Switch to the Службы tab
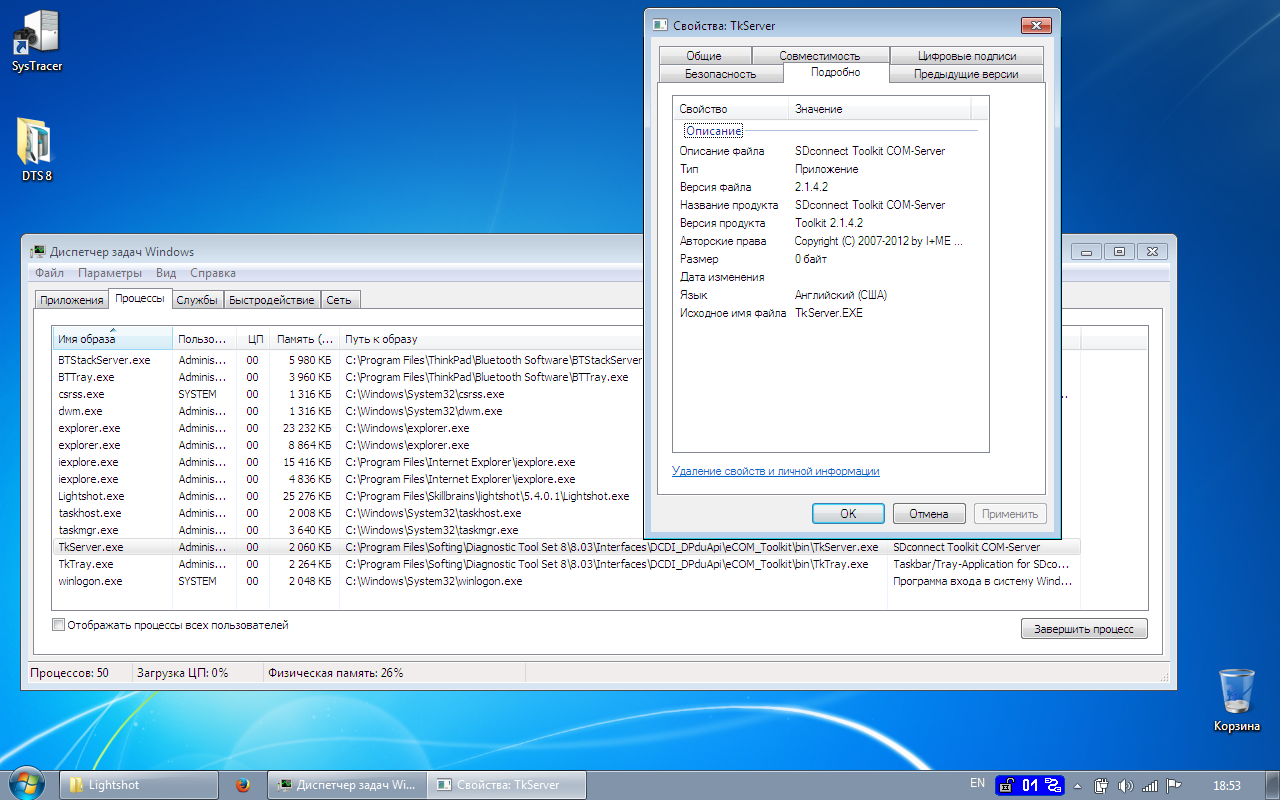1280x800 pixels. pyautogui.click(x=197, y=300)
